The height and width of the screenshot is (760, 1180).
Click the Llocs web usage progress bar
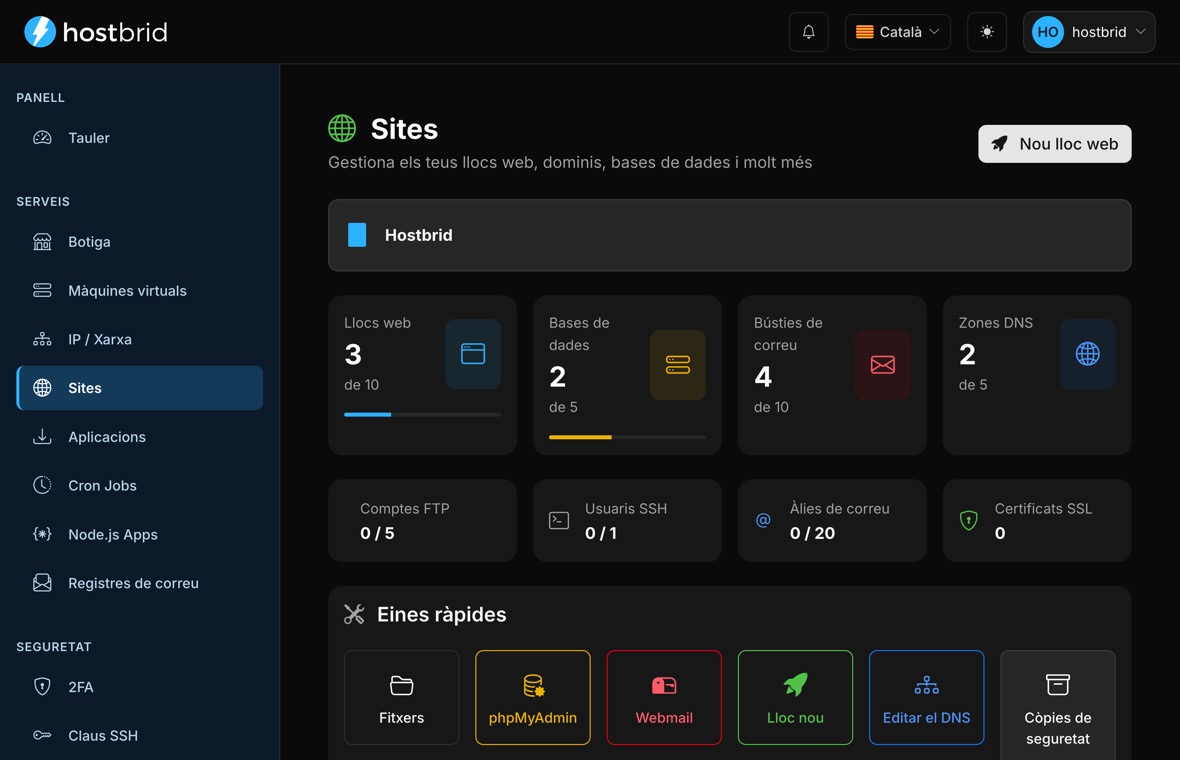coord(422,415)
